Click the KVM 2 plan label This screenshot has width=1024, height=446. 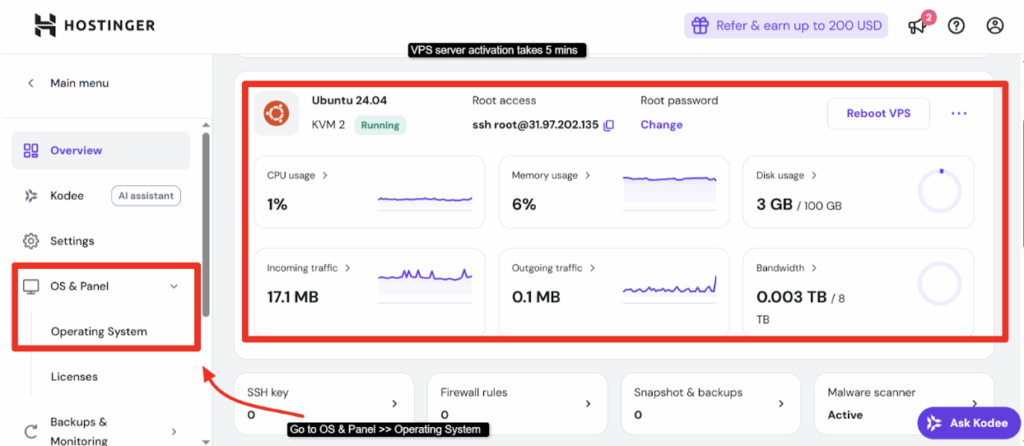pyautogui.click(x=328, y=125)
